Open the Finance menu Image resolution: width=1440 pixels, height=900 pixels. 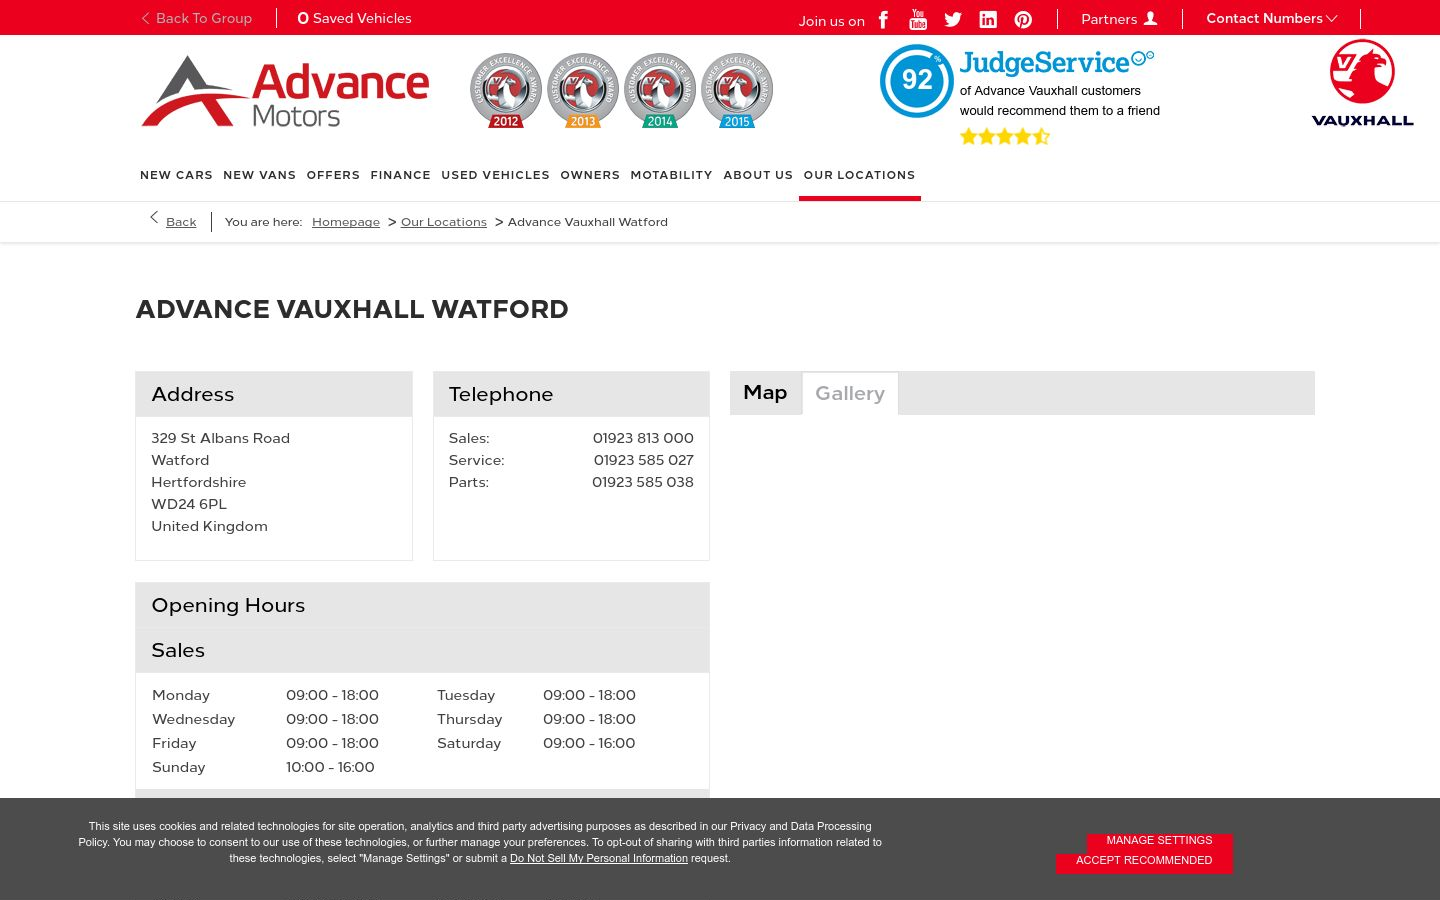point(400,175)
